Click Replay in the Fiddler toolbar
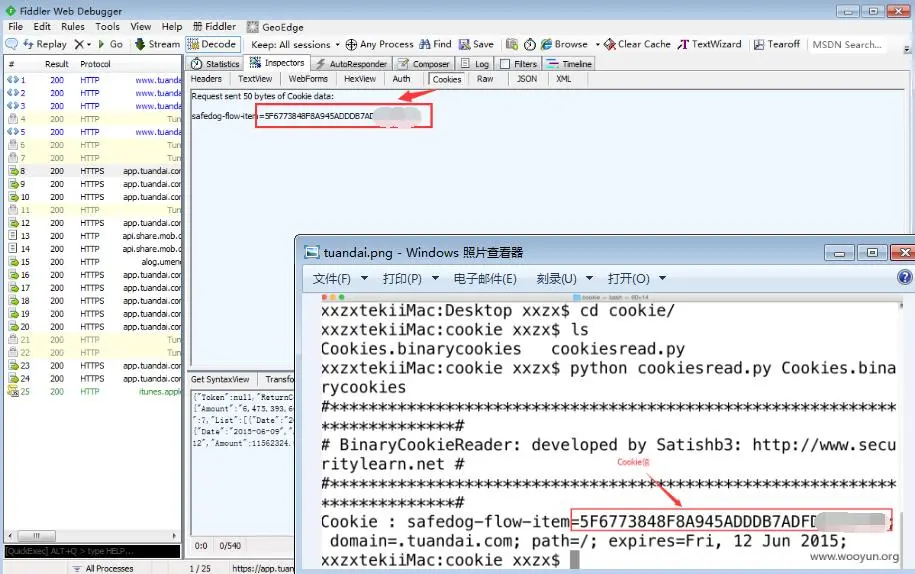The width and height of the screenshot is (915, 574). [x=45, y=44]
